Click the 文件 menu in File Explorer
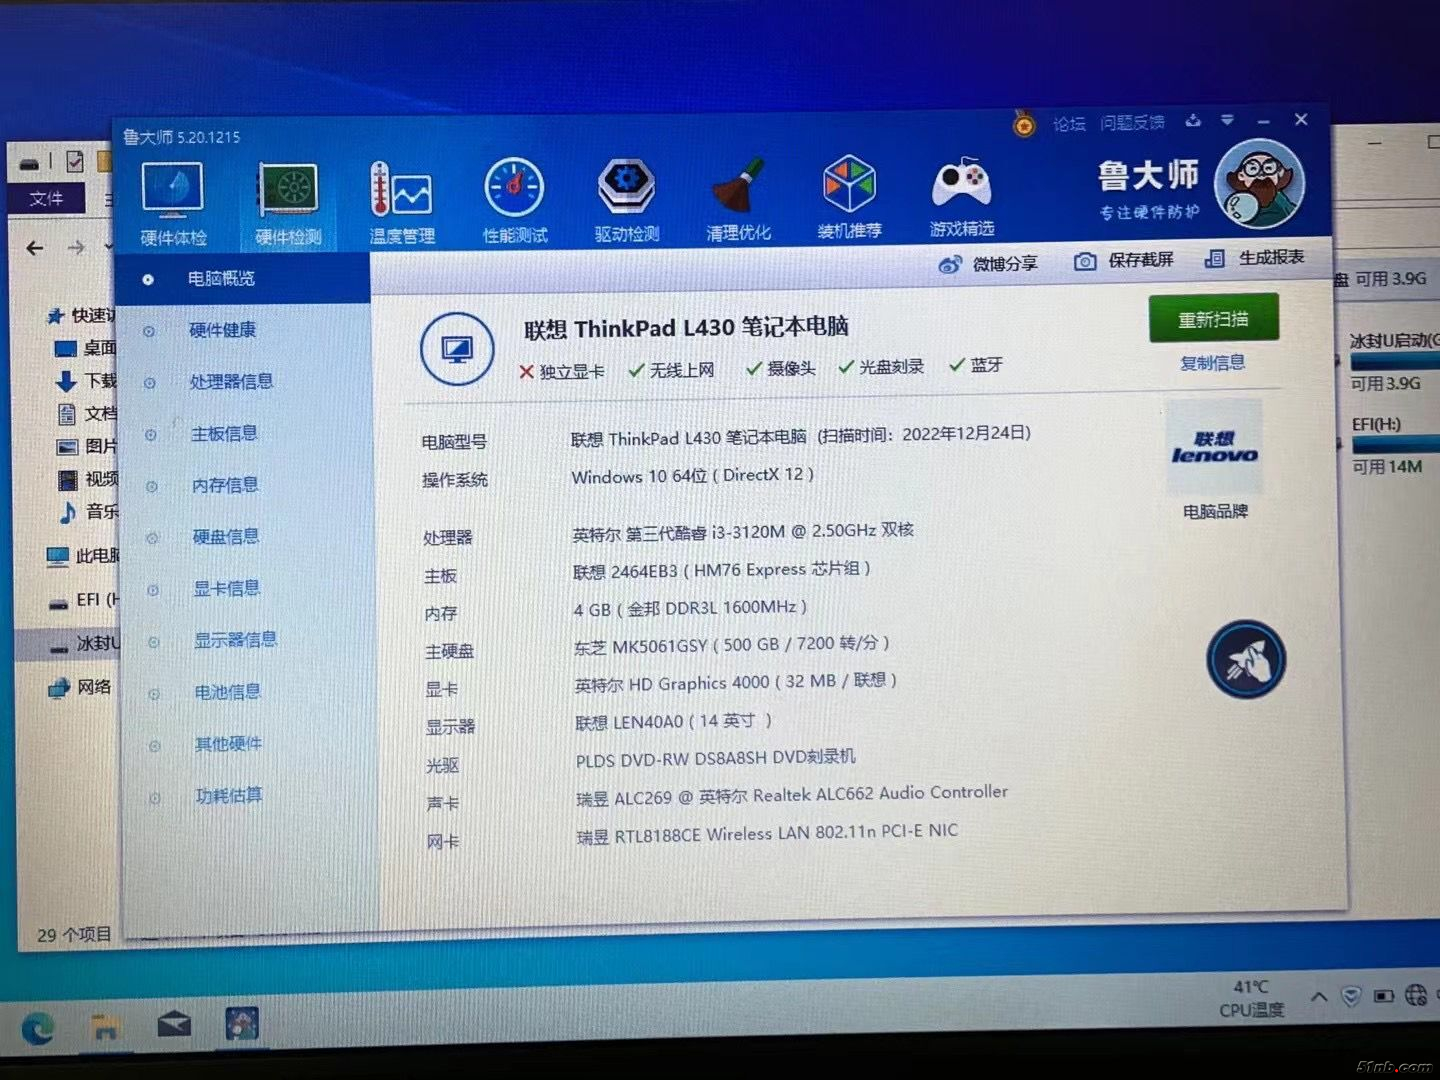This screenshot has height=1080, width=1440. coord(46,198)
